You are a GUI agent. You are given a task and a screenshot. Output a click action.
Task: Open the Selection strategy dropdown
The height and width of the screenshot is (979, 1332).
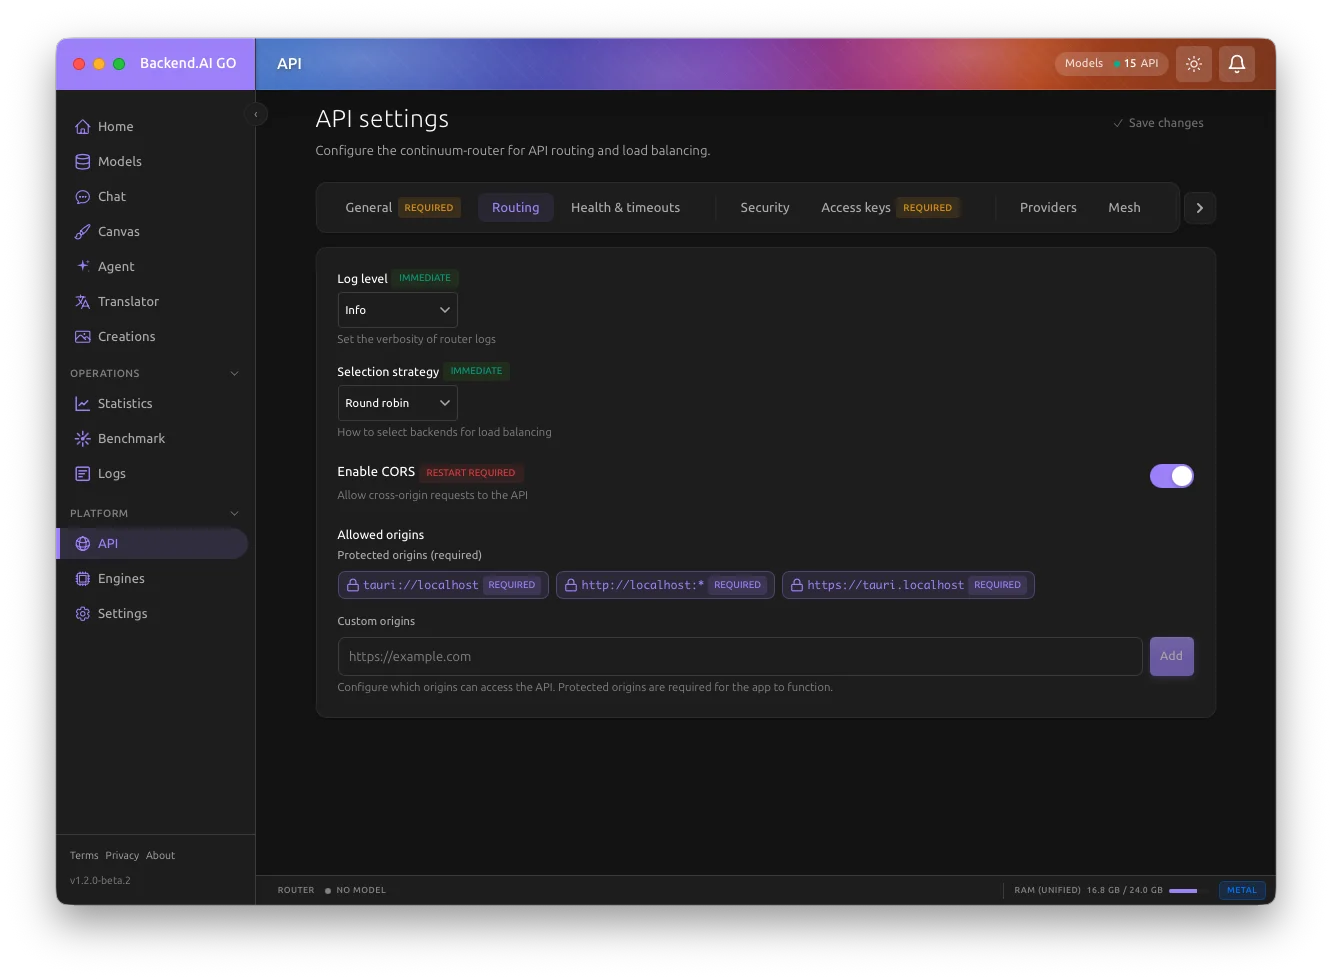[397, 403]
